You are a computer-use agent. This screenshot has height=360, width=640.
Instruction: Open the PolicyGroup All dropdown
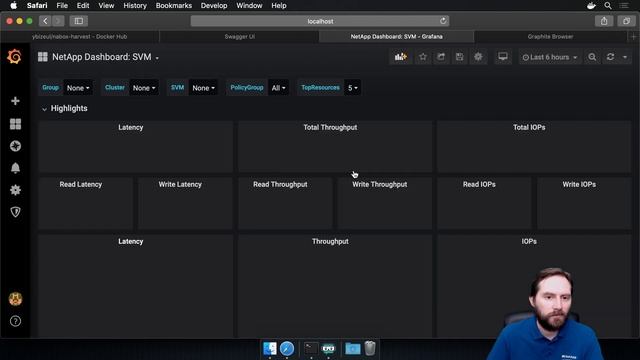278,88
